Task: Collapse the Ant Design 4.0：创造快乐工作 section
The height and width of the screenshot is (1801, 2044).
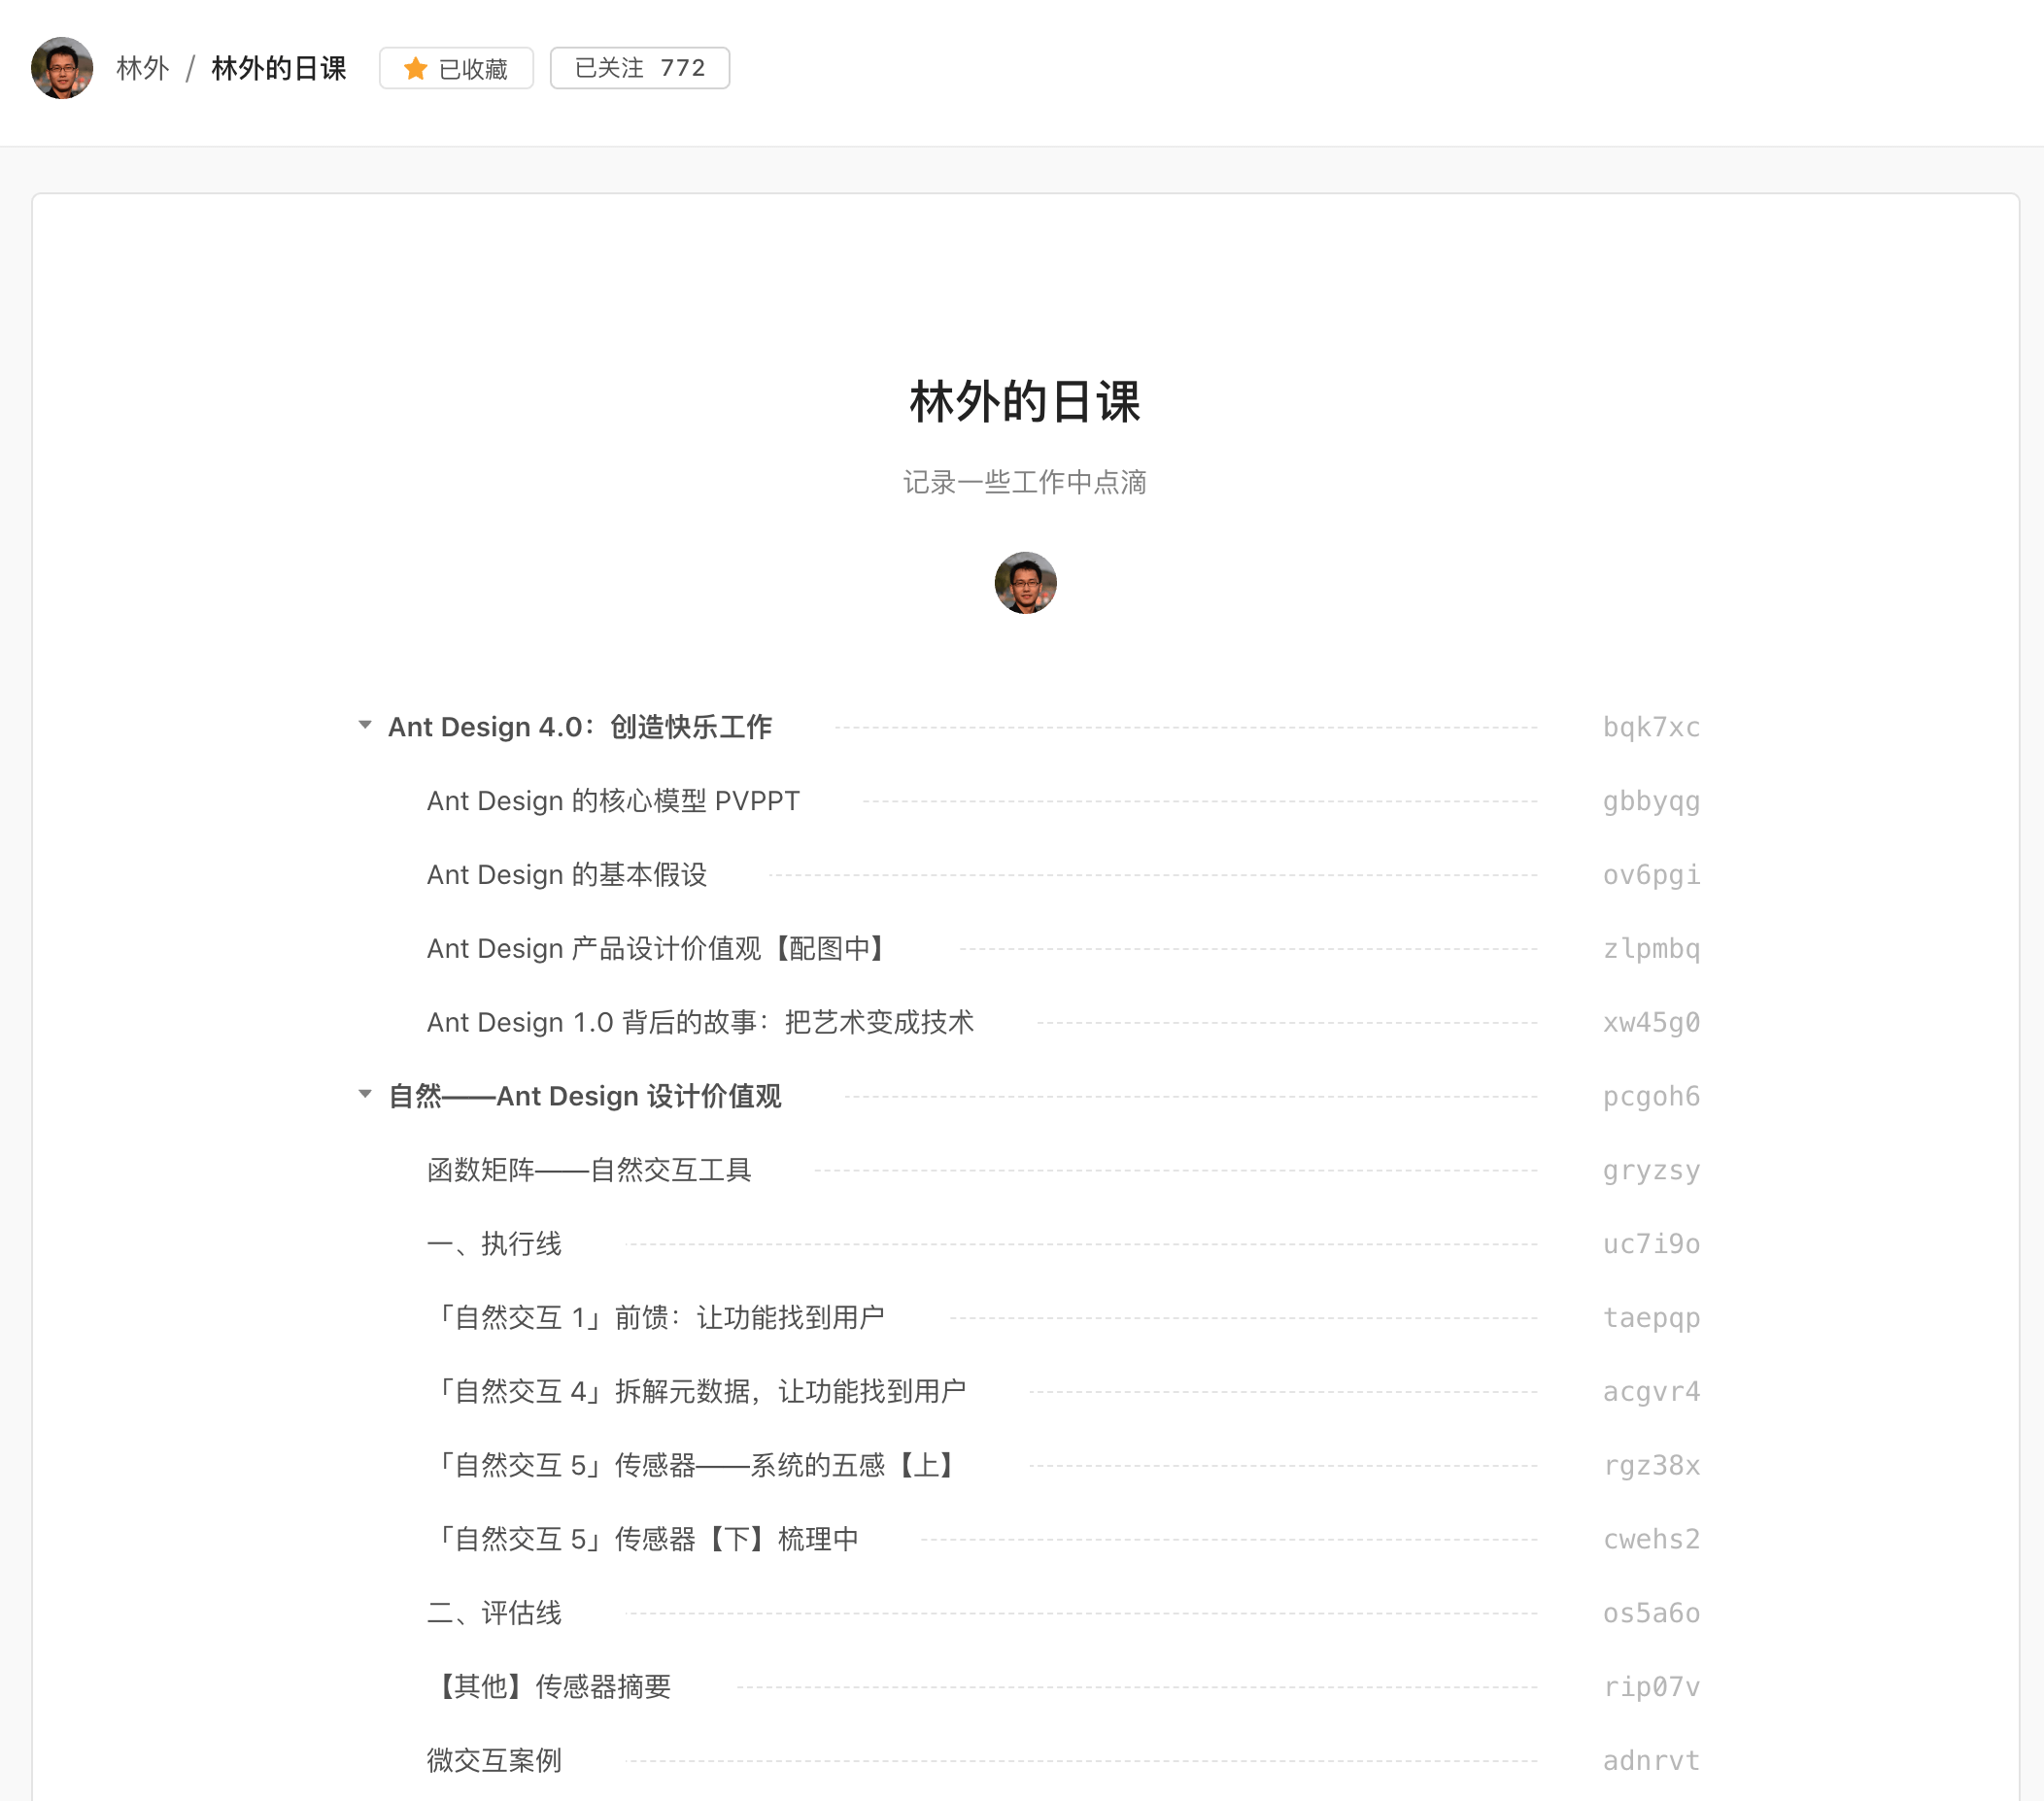Action: pos(365,725)
